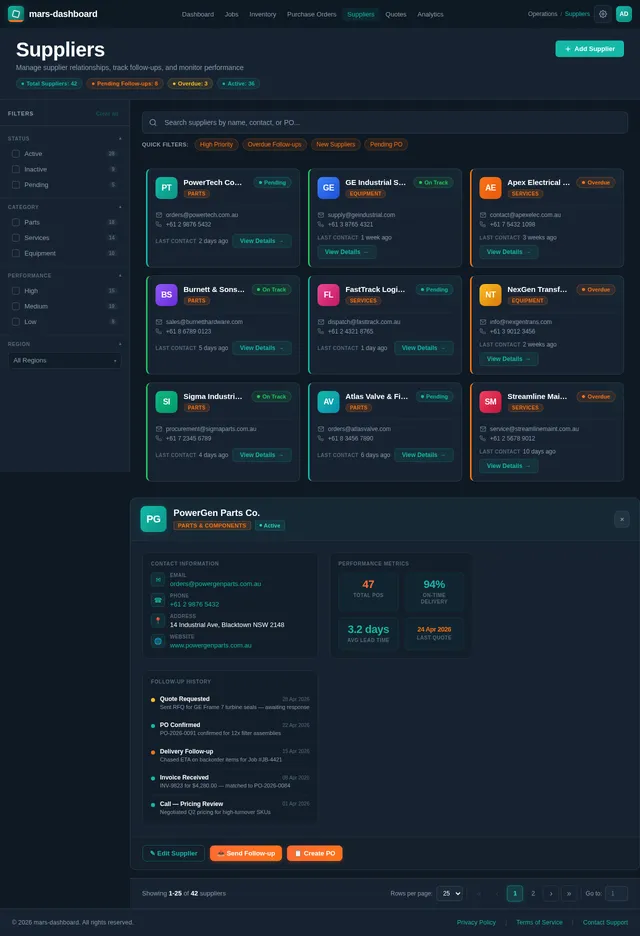
Task: Click the Add Supplier button
Action: tap(589, 49)
